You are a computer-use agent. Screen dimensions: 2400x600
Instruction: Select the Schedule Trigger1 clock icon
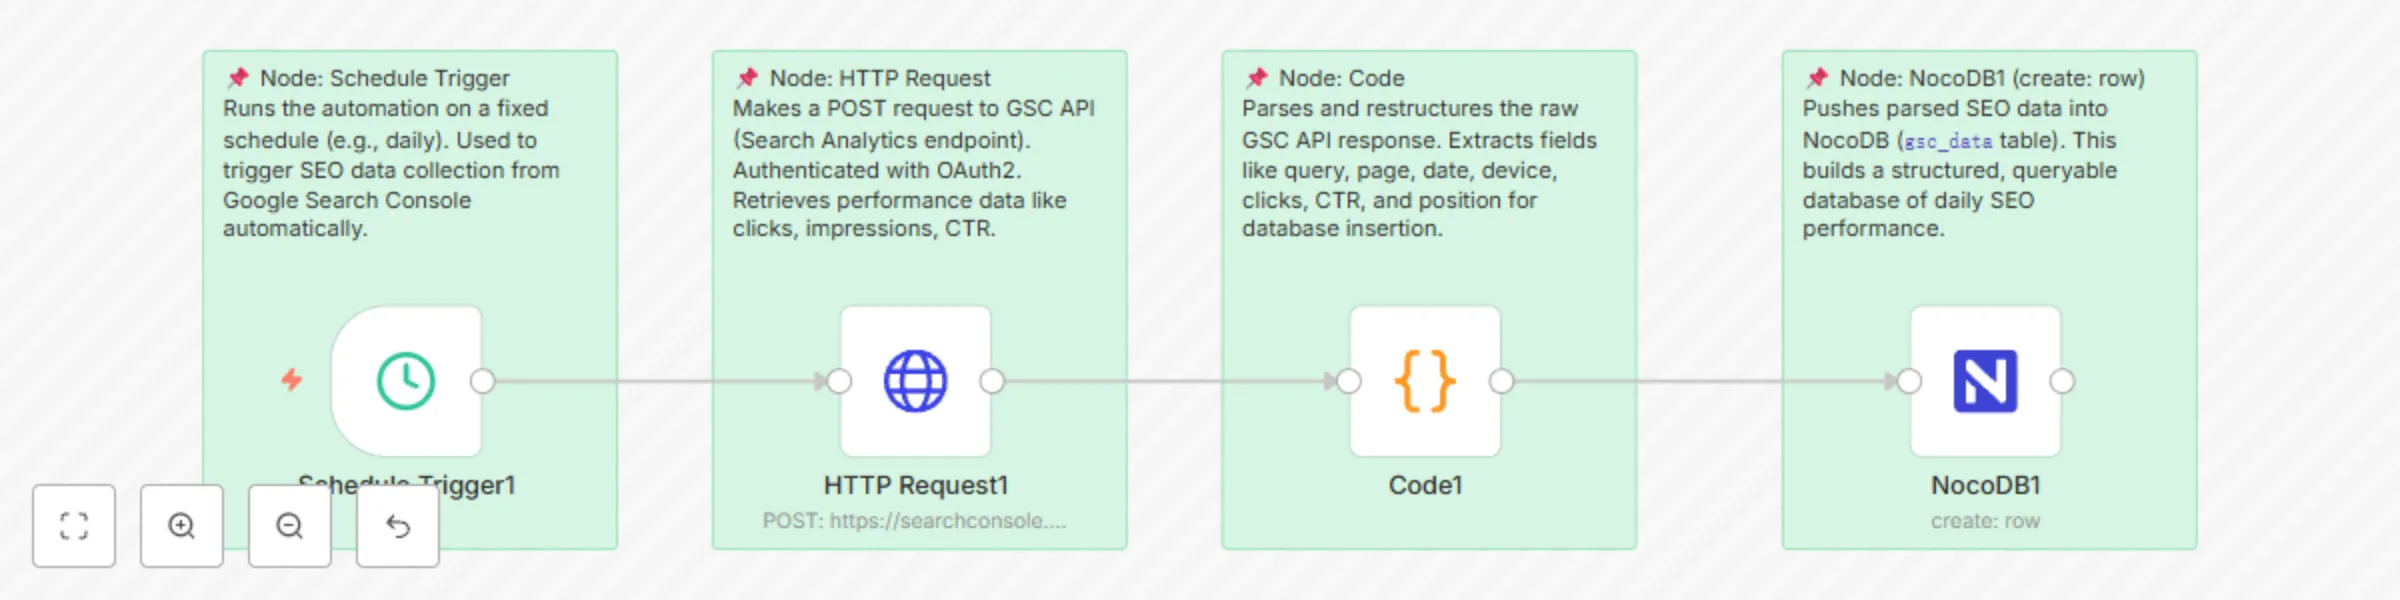click(405, 380)
